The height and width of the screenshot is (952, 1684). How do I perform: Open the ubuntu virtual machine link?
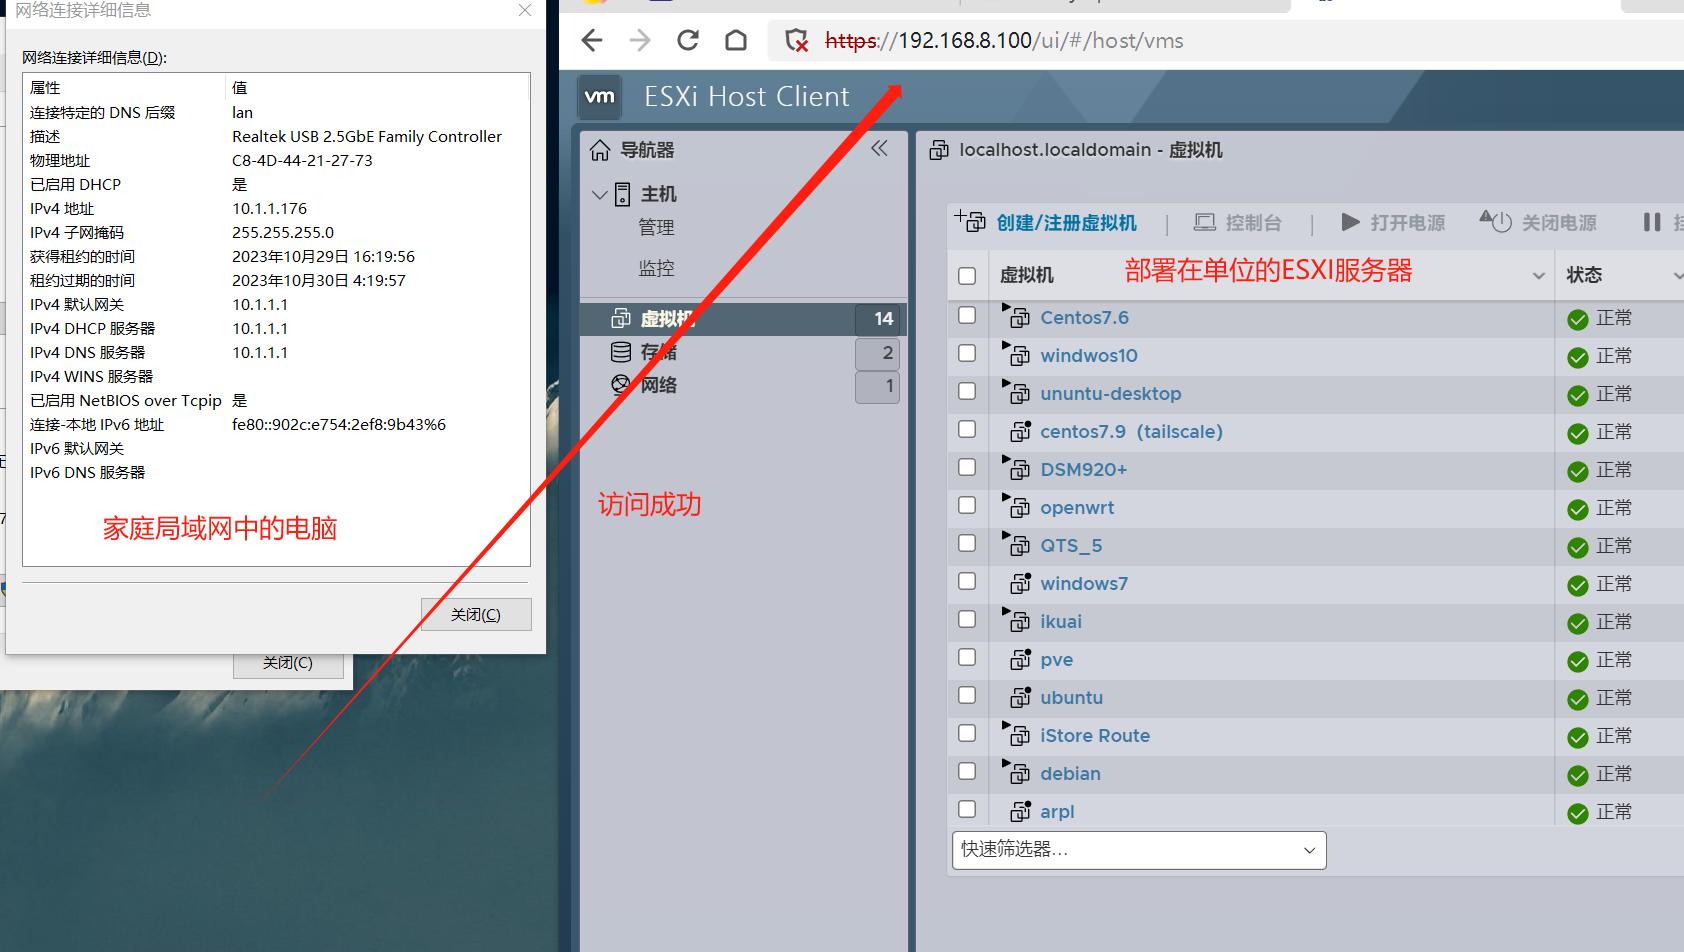[x=1071, y=697]
